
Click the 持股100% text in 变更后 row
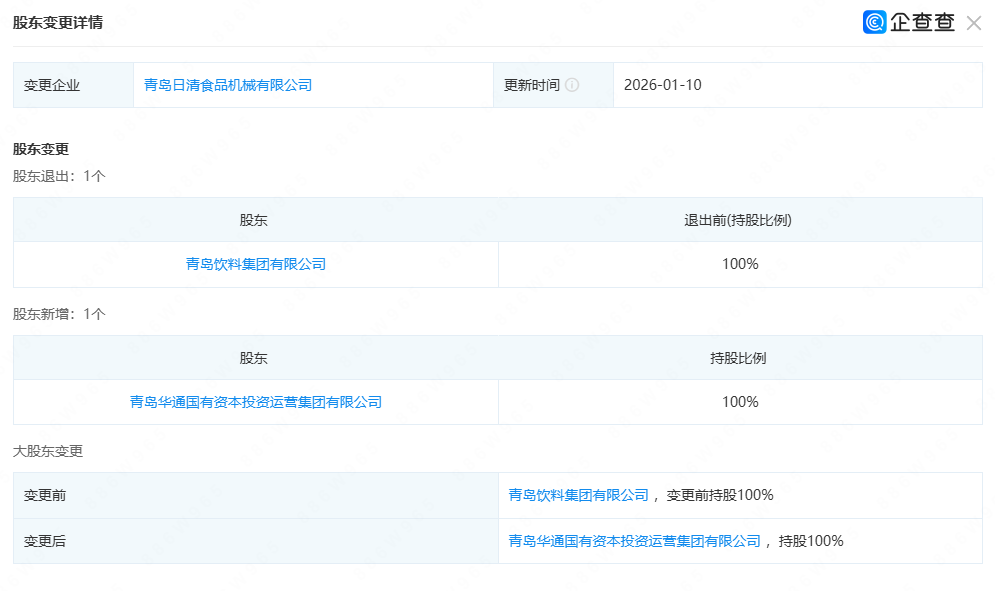coord(811,541)
